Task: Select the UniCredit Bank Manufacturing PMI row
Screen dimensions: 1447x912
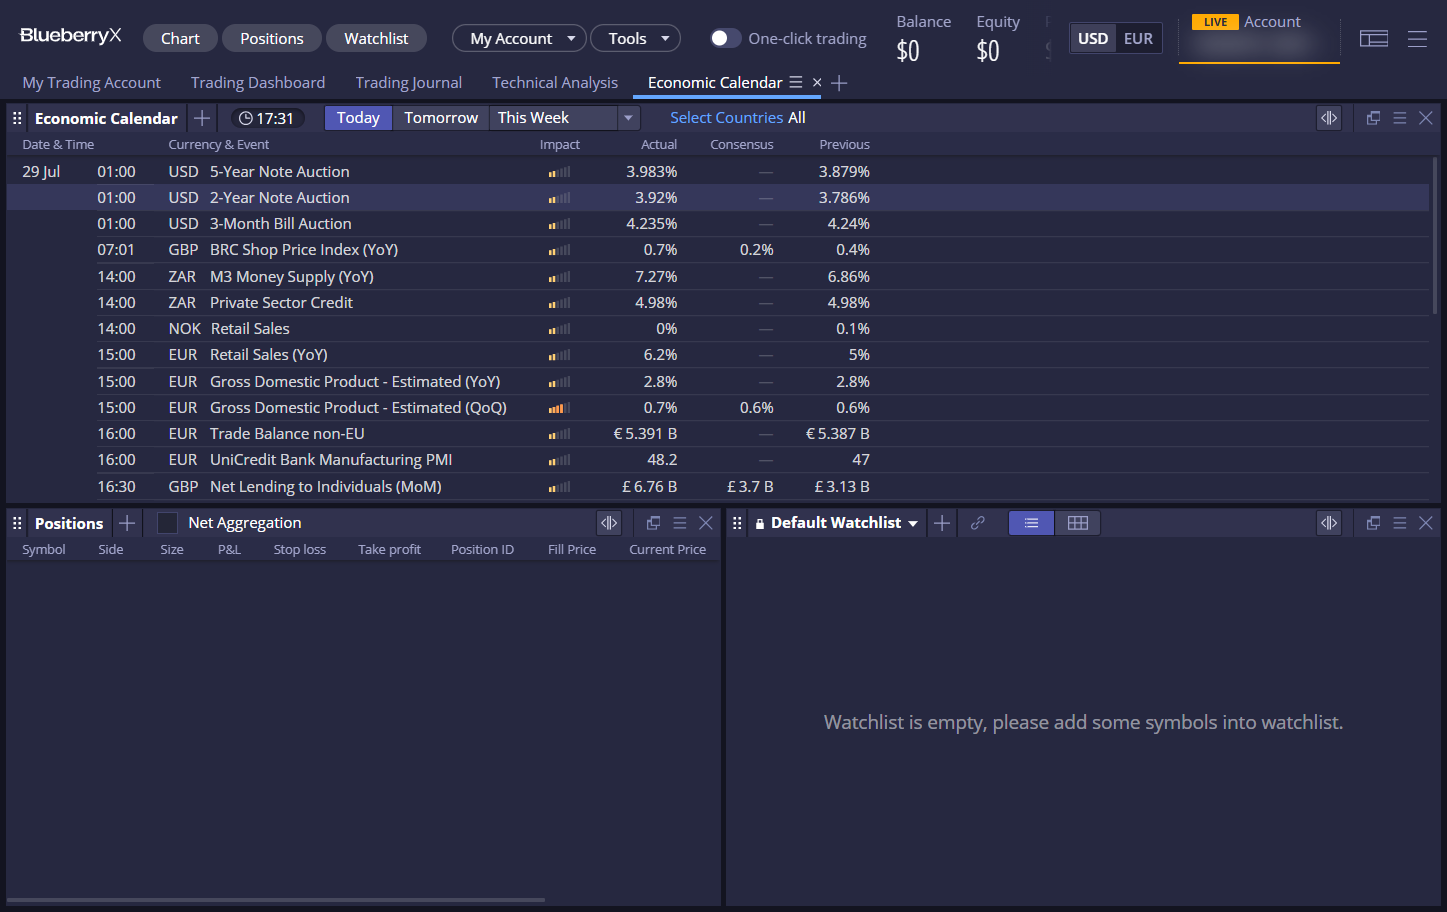Action: tap(718, 460)
